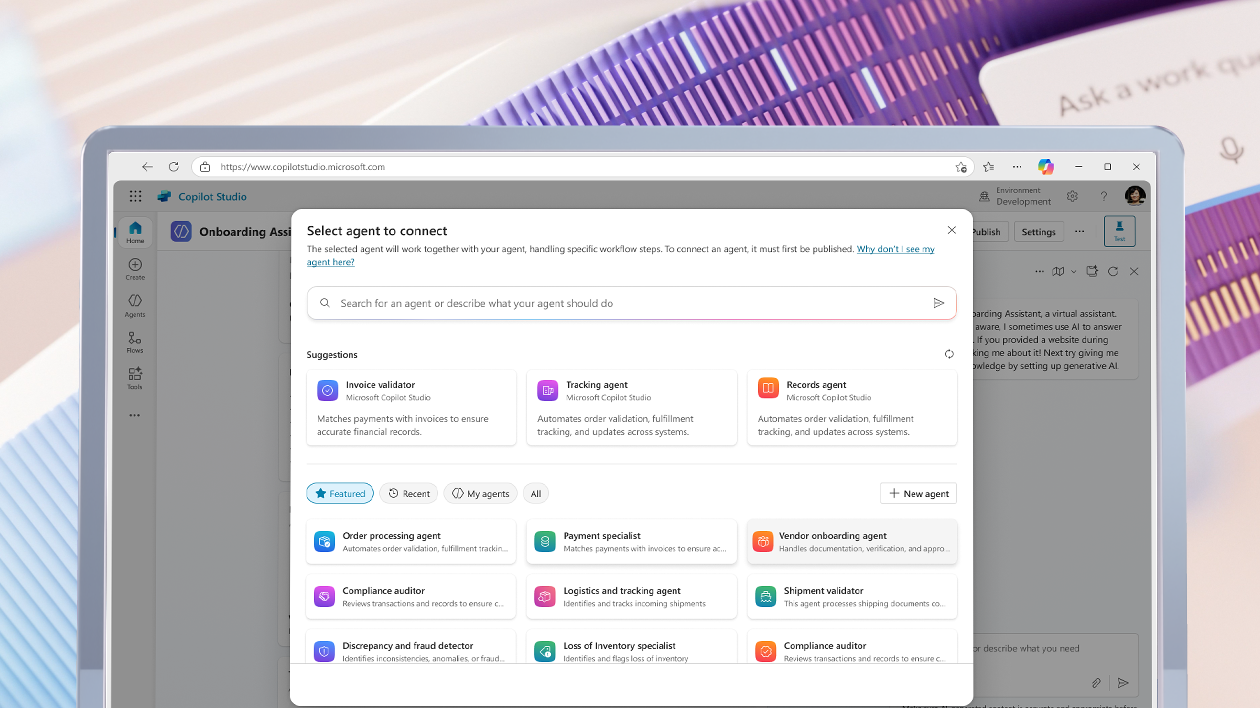The image size is (1260, 708).
Task: Click the Copilot Studio app launcher grid
Action: 135,196
